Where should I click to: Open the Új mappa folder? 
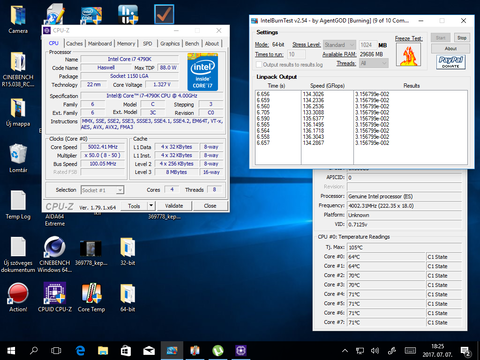coord(18,113)
